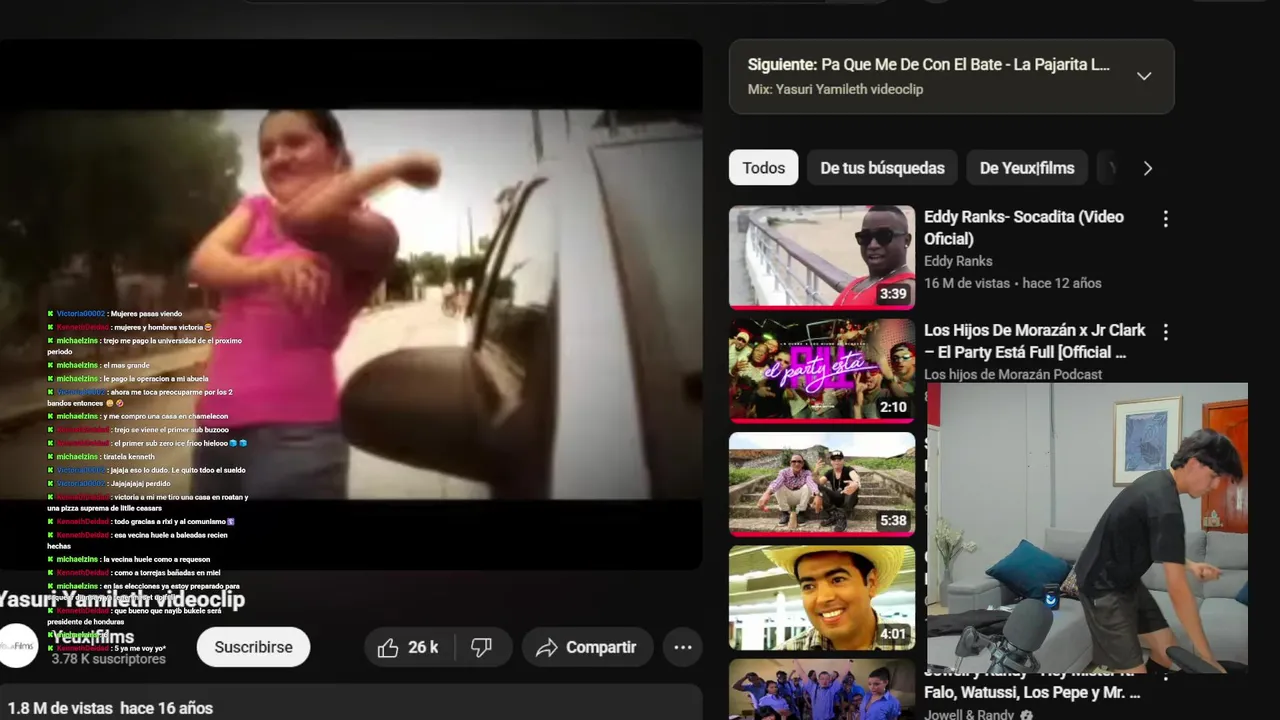
Task: Share the video via Compartir button
Action: [x=587, y=647]
